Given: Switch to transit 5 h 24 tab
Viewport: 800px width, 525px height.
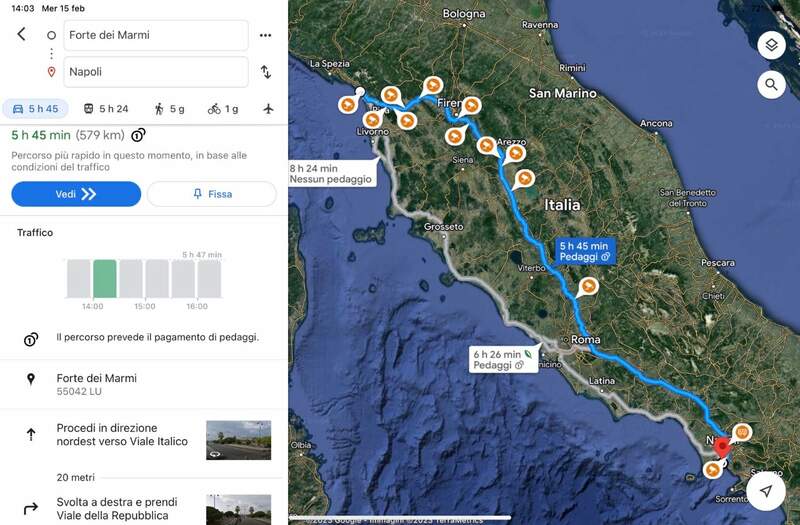Looking at the screenshot, I should click(x=106, y=108).
